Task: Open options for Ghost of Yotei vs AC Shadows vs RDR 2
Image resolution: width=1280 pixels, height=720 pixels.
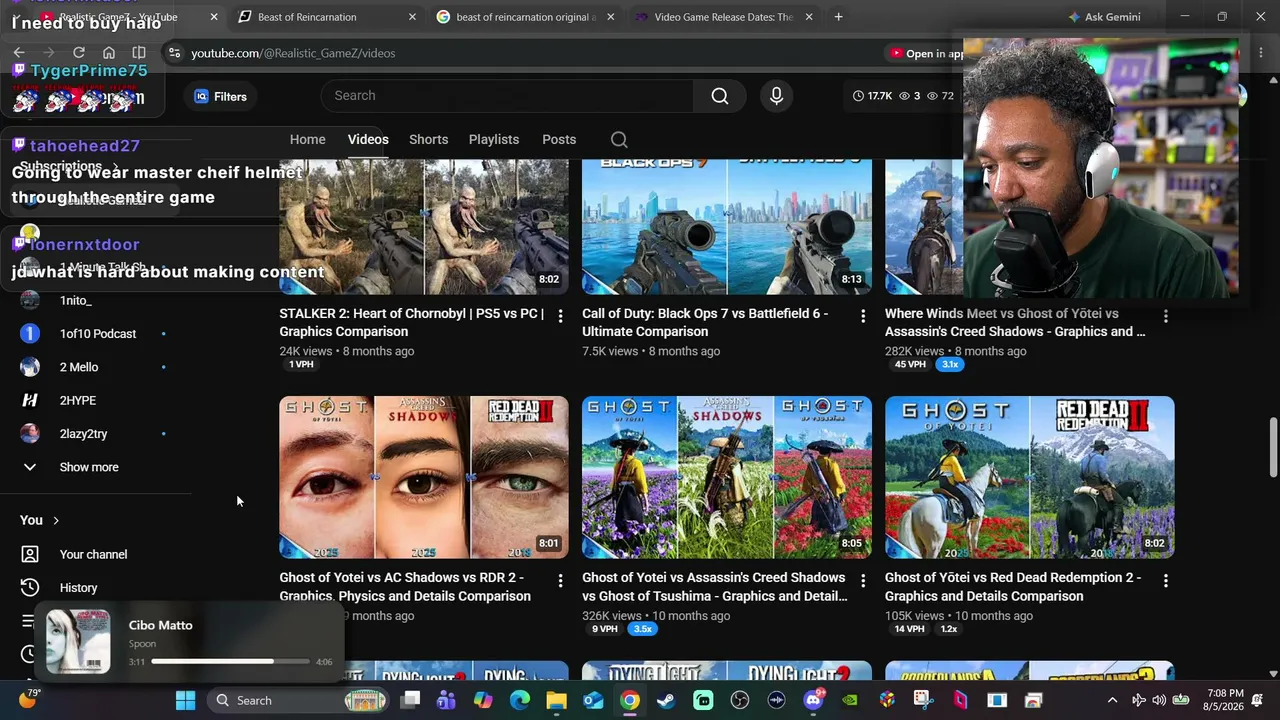Action: pyautogui.click(x=560, y=580)
